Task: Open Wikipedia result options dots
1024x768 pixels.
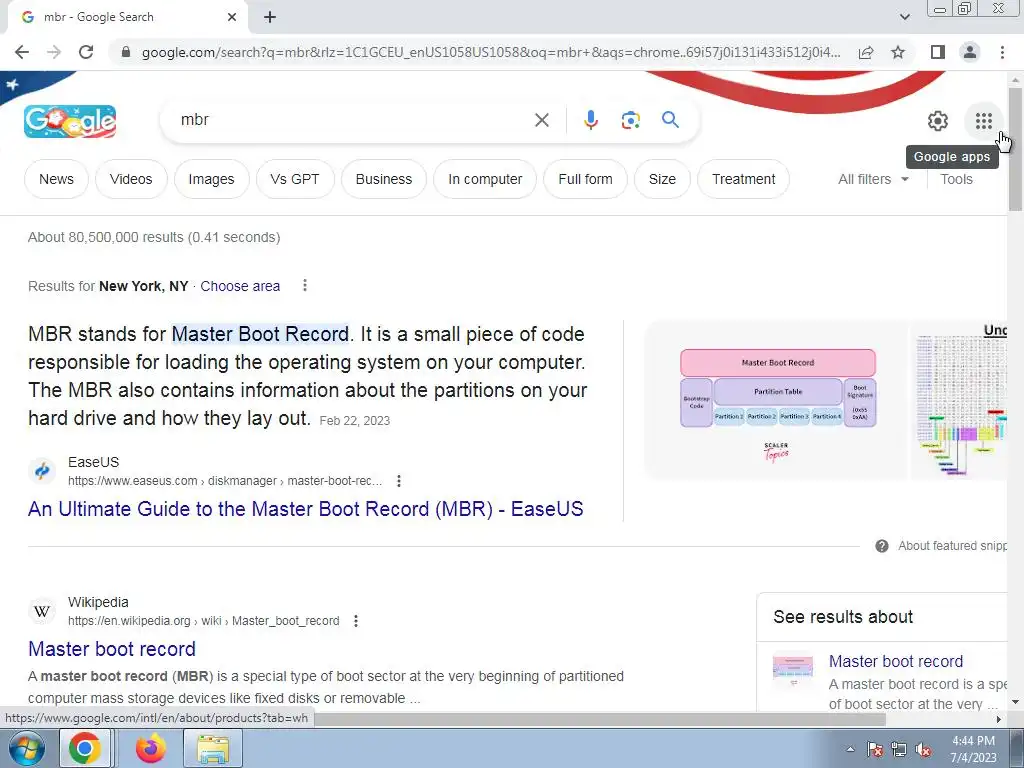Action: click(356, 621)
